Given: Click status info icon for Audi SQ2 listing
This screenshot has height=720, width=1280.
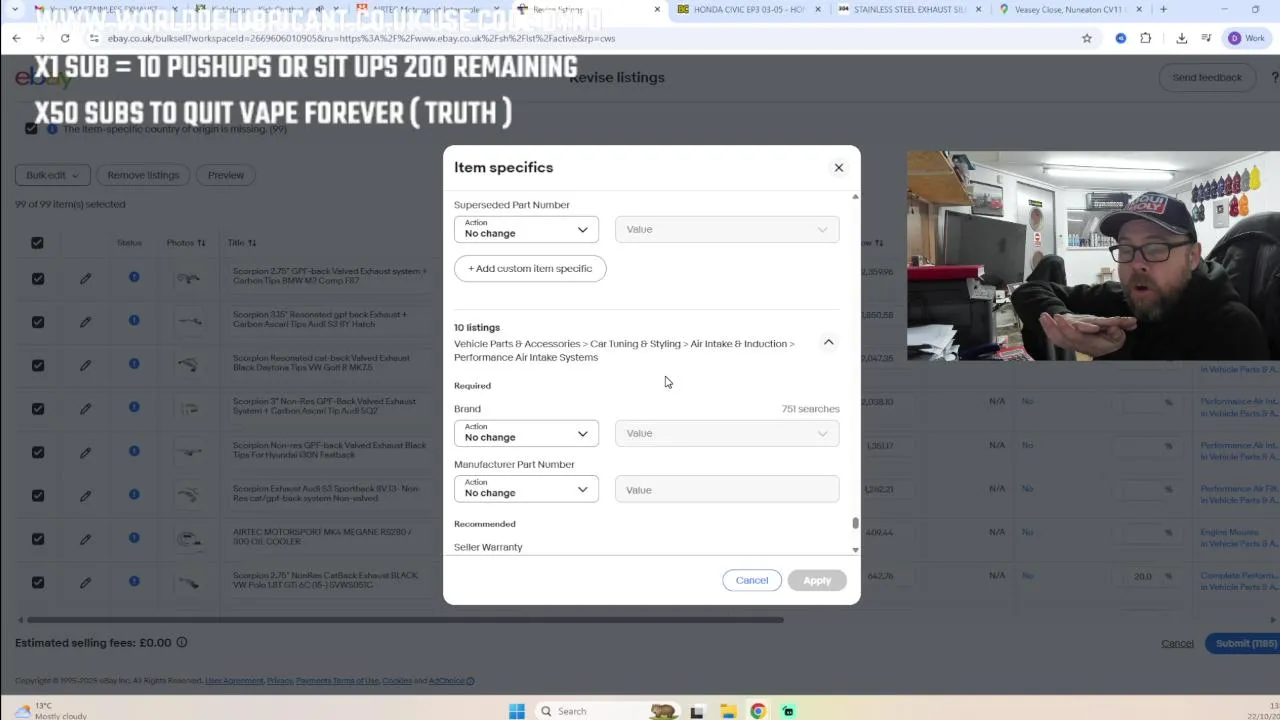Looking at the screenshot, I should [134, 407].
